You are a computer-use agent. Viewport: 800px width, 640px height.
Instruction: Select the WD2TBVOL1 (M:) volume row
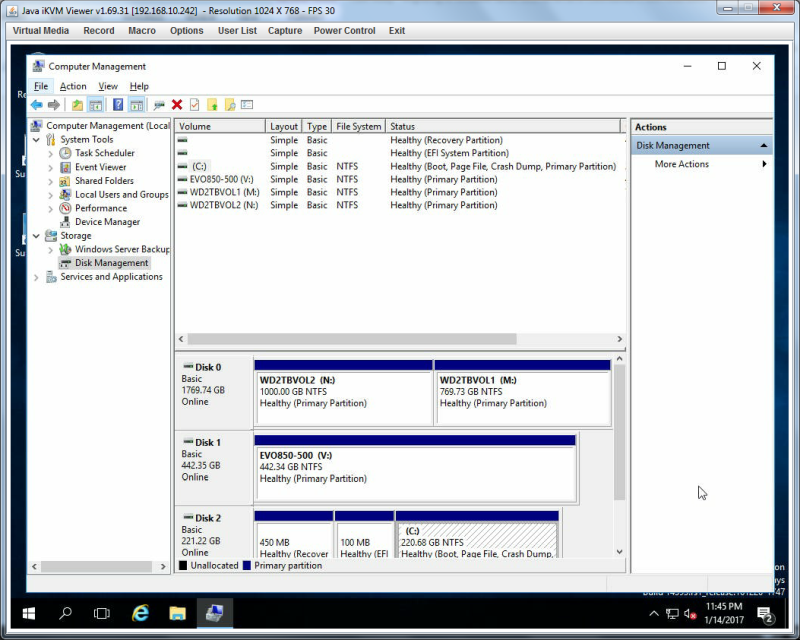[400, 192]
